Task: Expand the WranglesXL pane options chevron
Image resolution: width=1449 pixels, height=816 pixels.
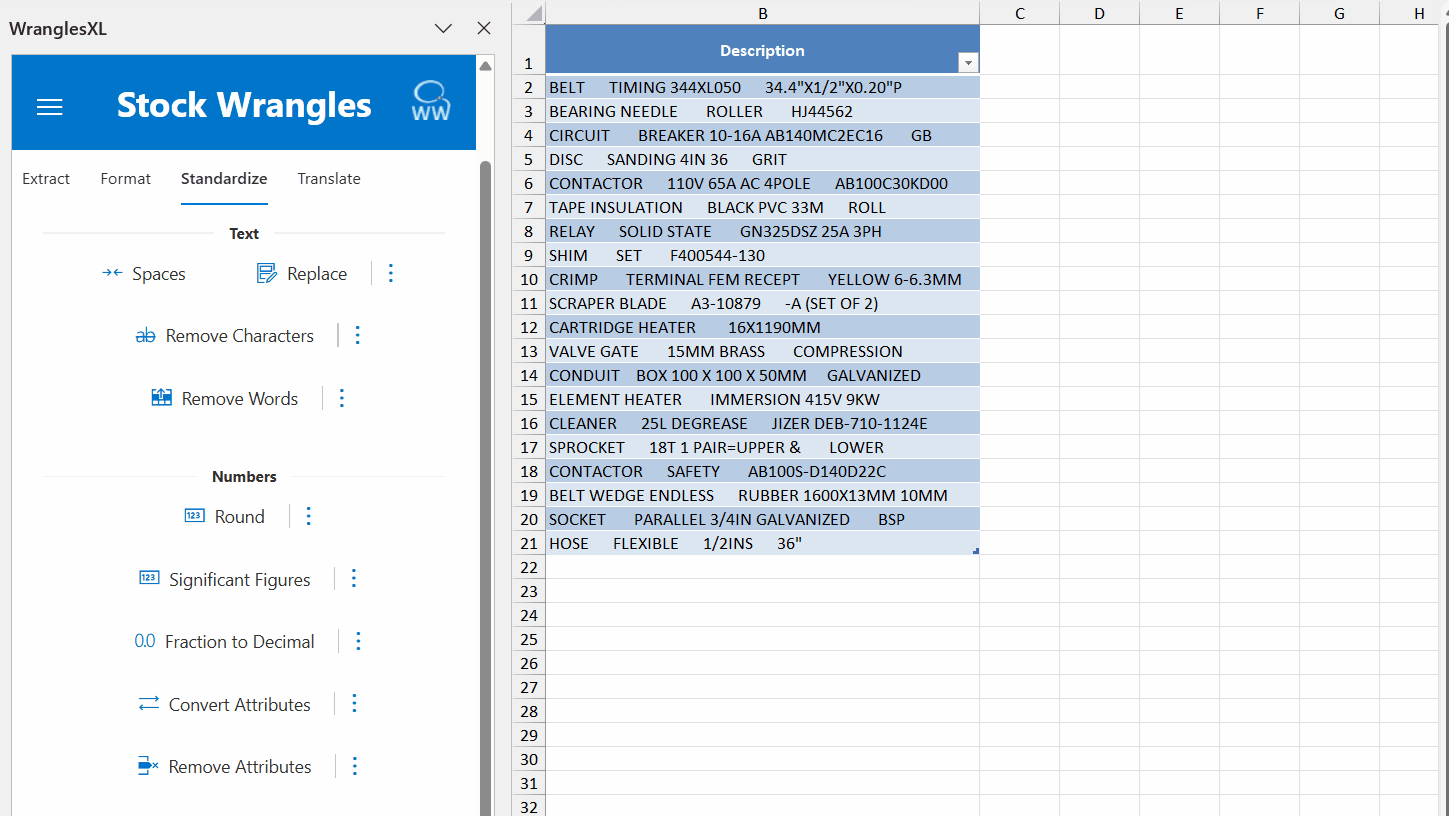Action: point(443,29)
